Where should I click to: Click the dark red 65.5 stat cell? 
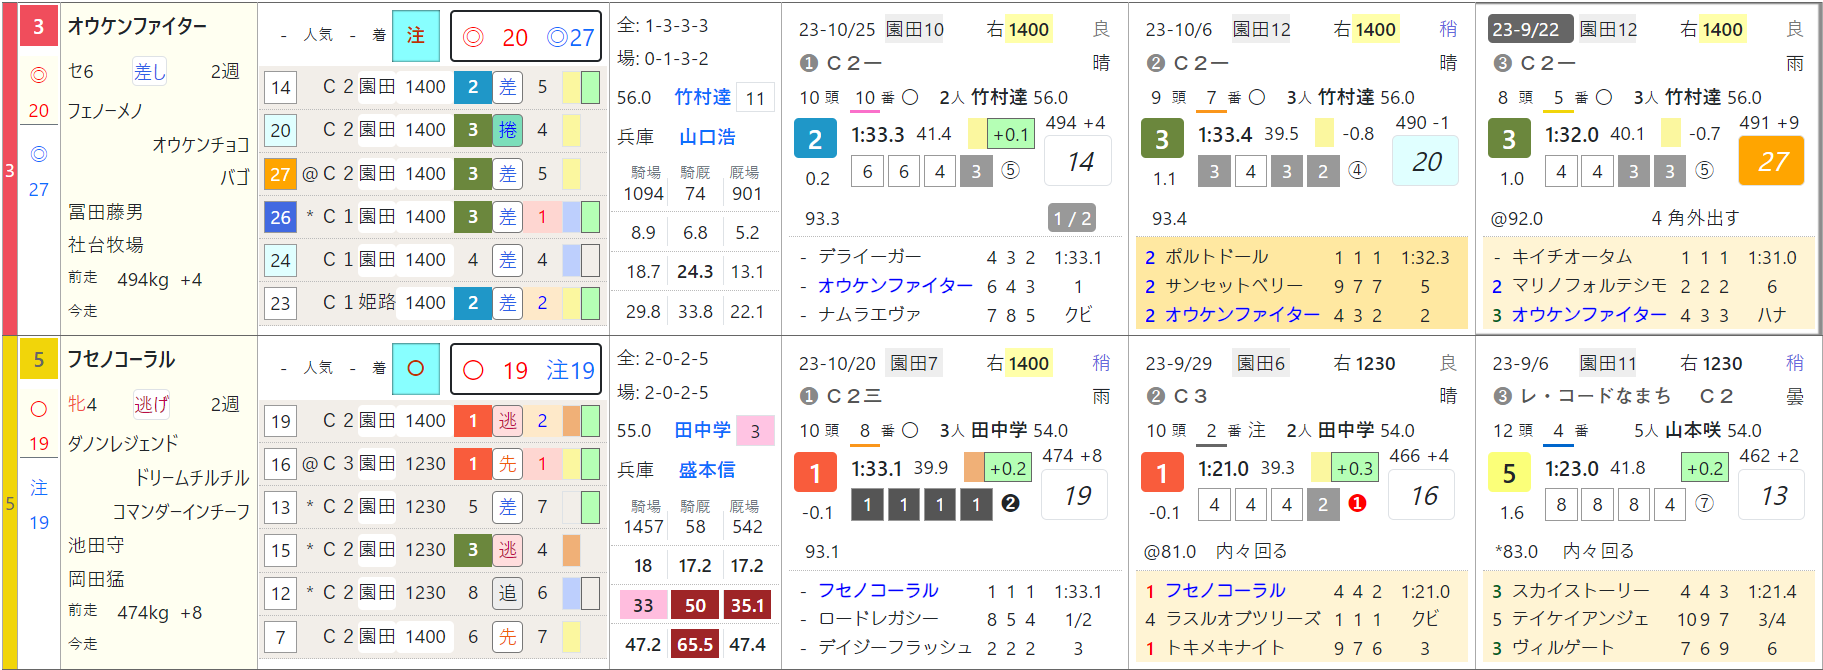click(695, 645)
